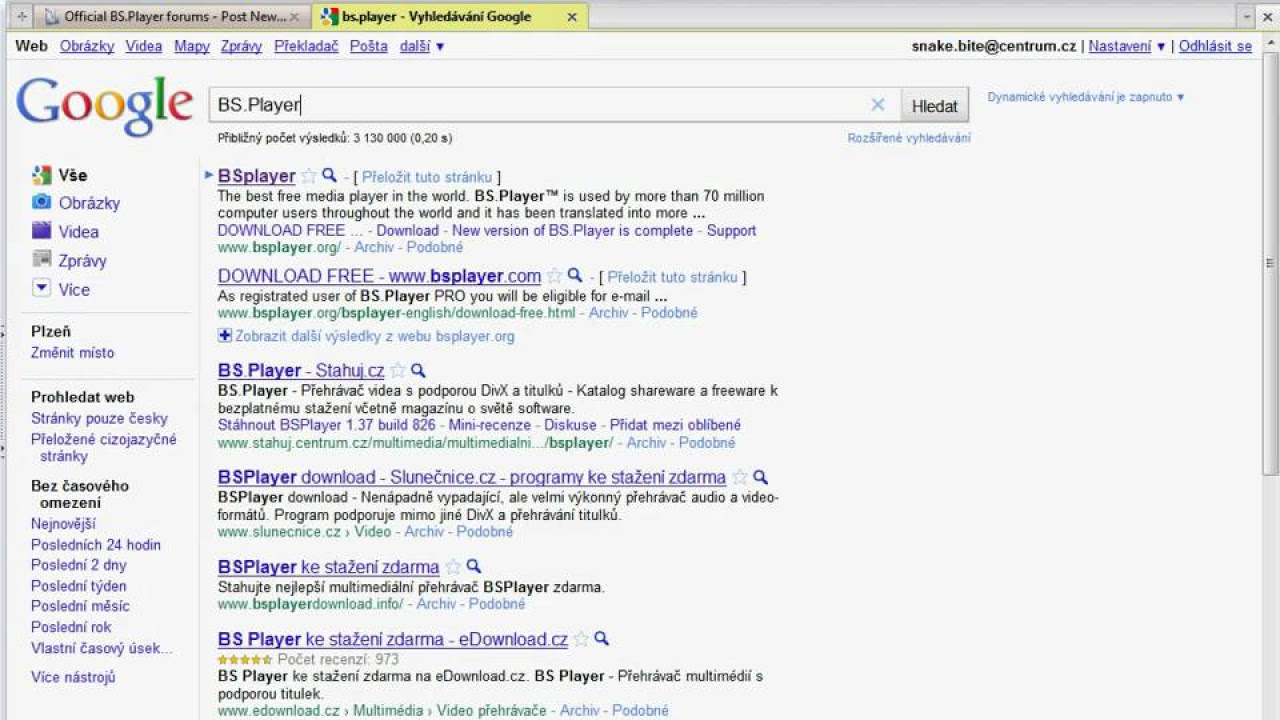Open the další dropdown menu

(422, 46)
